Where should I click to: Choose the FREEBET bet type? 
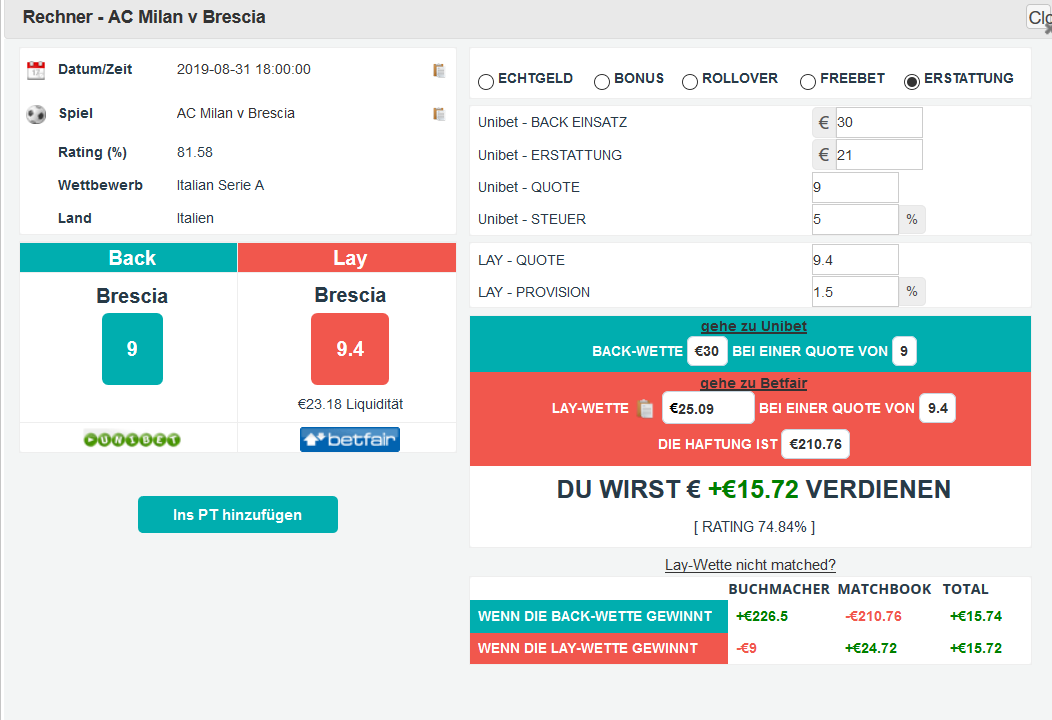pyautogui.click(x=808, y=82)
